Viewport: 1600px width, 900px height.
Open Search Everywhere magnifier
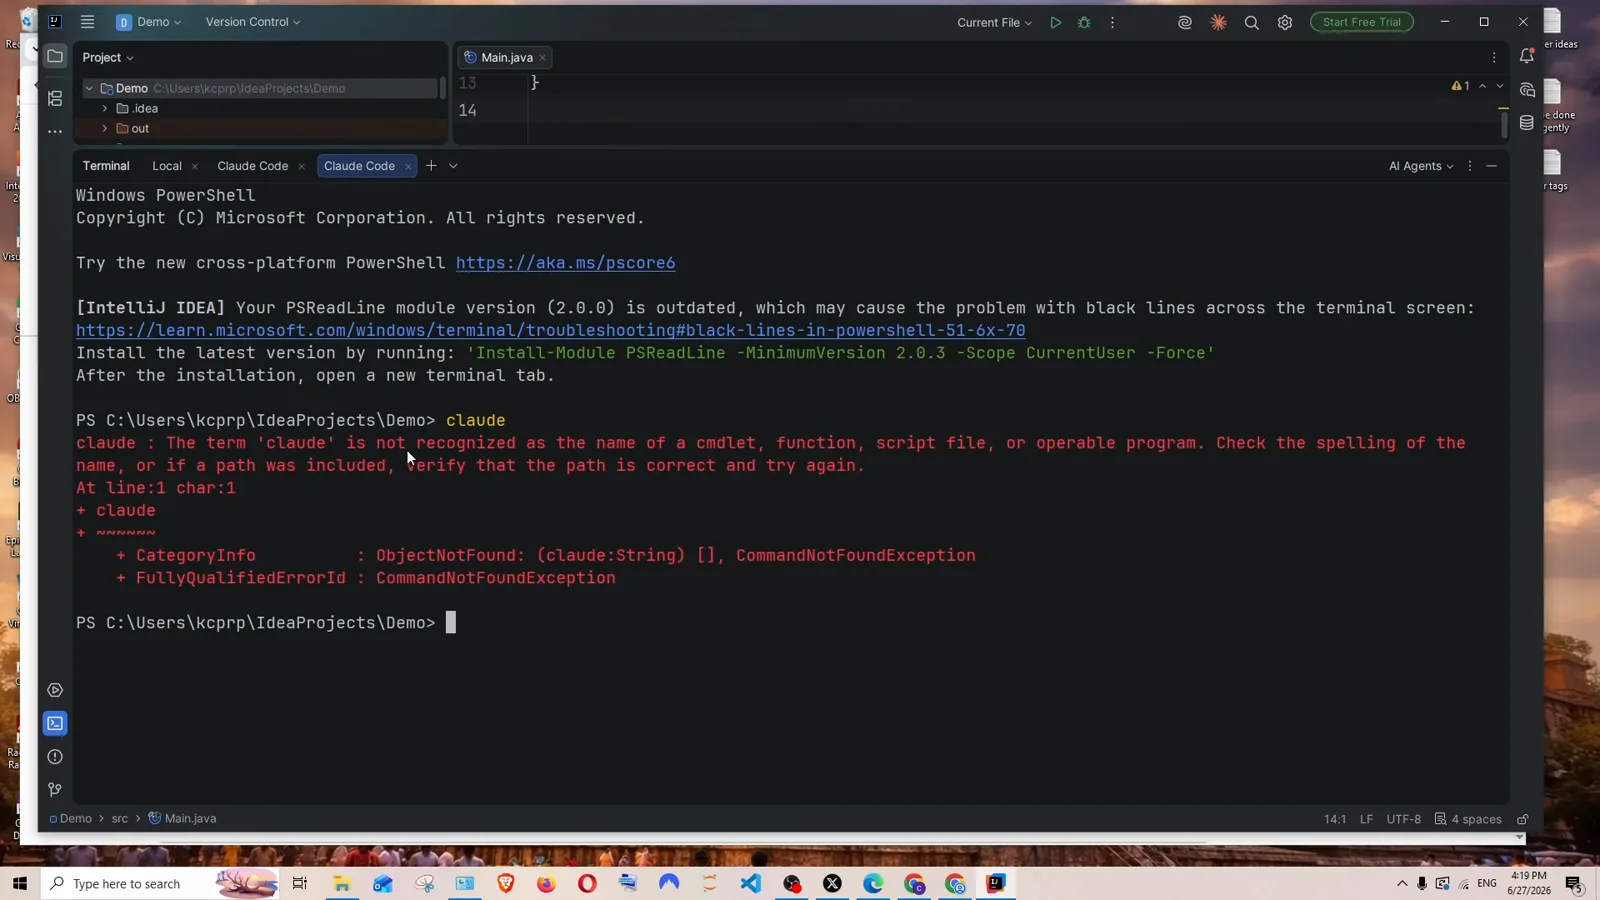[1251, 22]
